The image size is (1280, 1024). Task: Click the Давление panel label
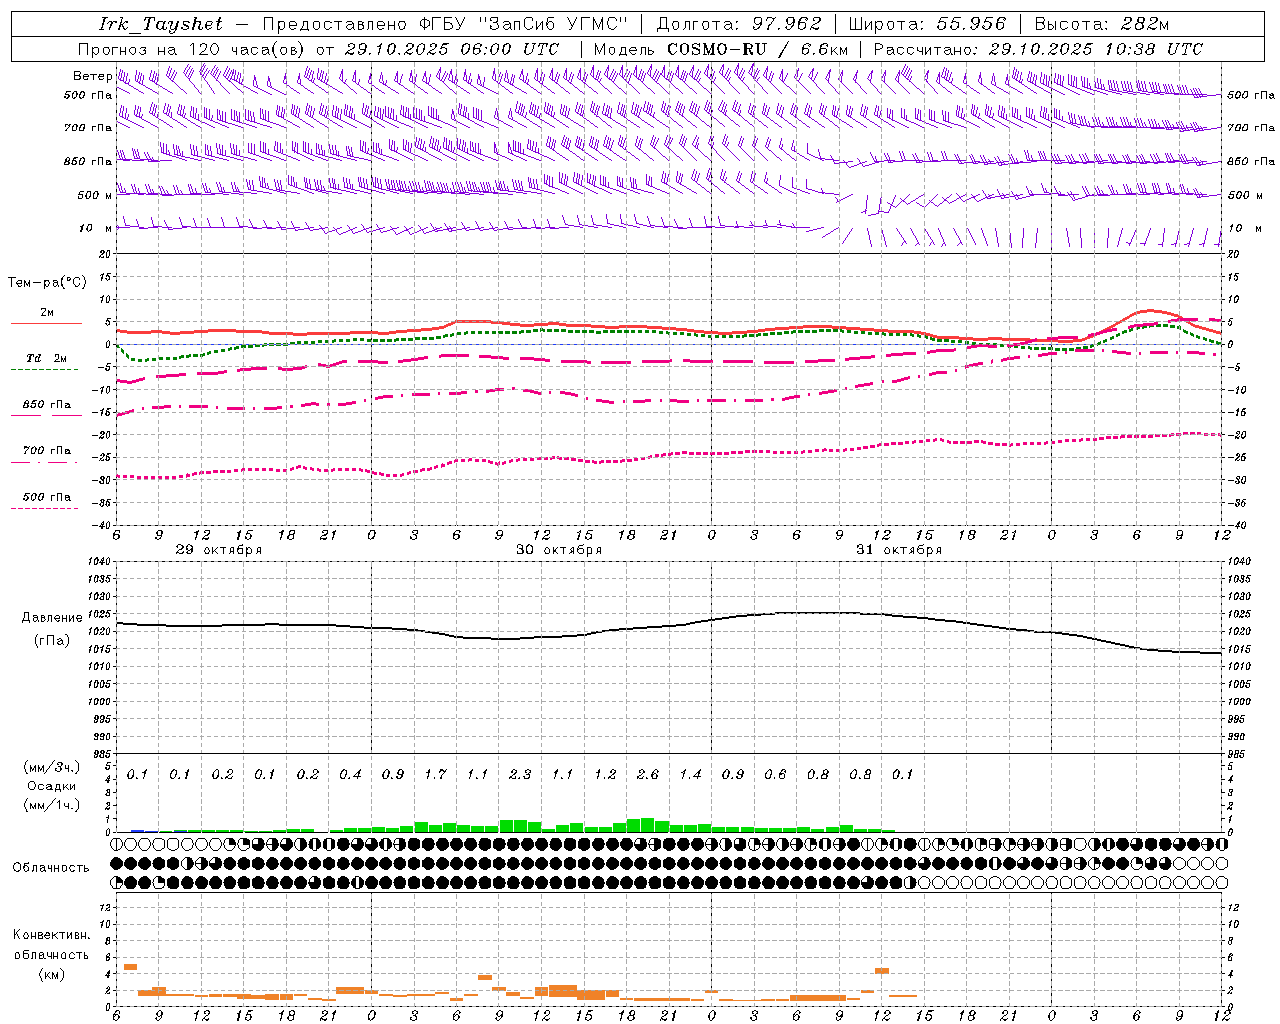(x=52, y=618)
